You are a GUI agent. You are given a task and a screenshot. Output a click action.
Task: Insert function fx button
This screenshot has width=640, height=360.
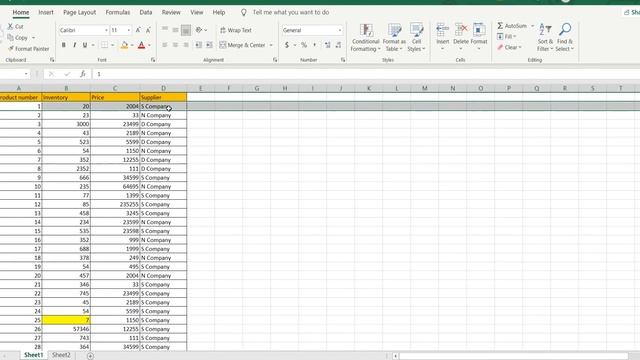[x=83, y=74]
